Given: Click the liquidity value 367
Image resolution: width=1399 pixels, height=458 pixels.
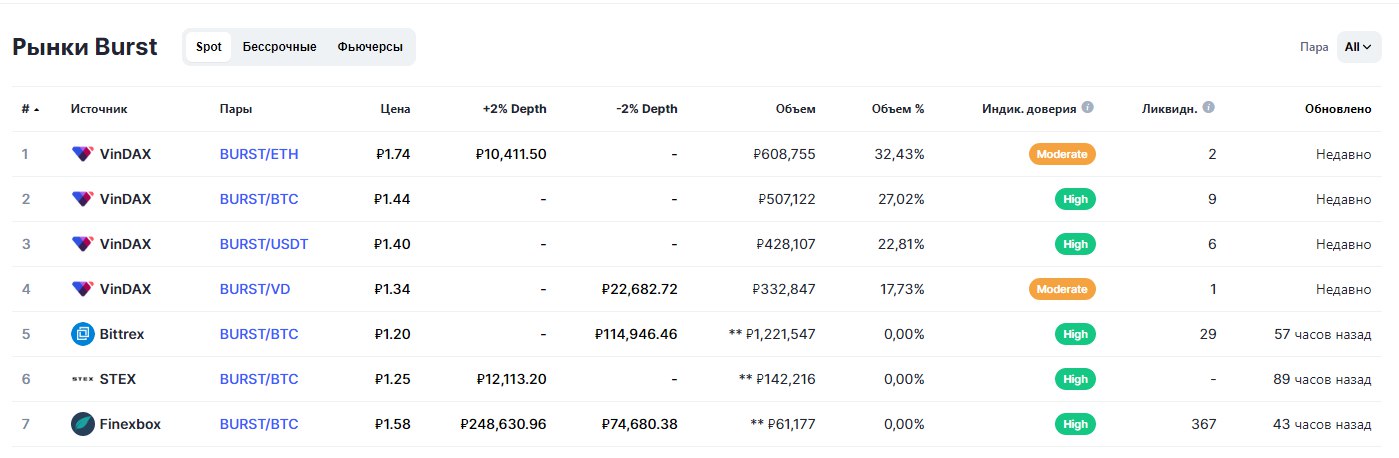Looking at the screenshot, I should pyautogui.click(x=1204, y=424).
